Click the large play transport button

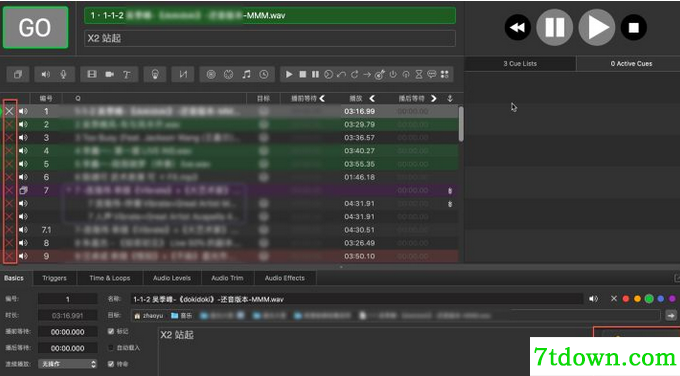point(597,28)
